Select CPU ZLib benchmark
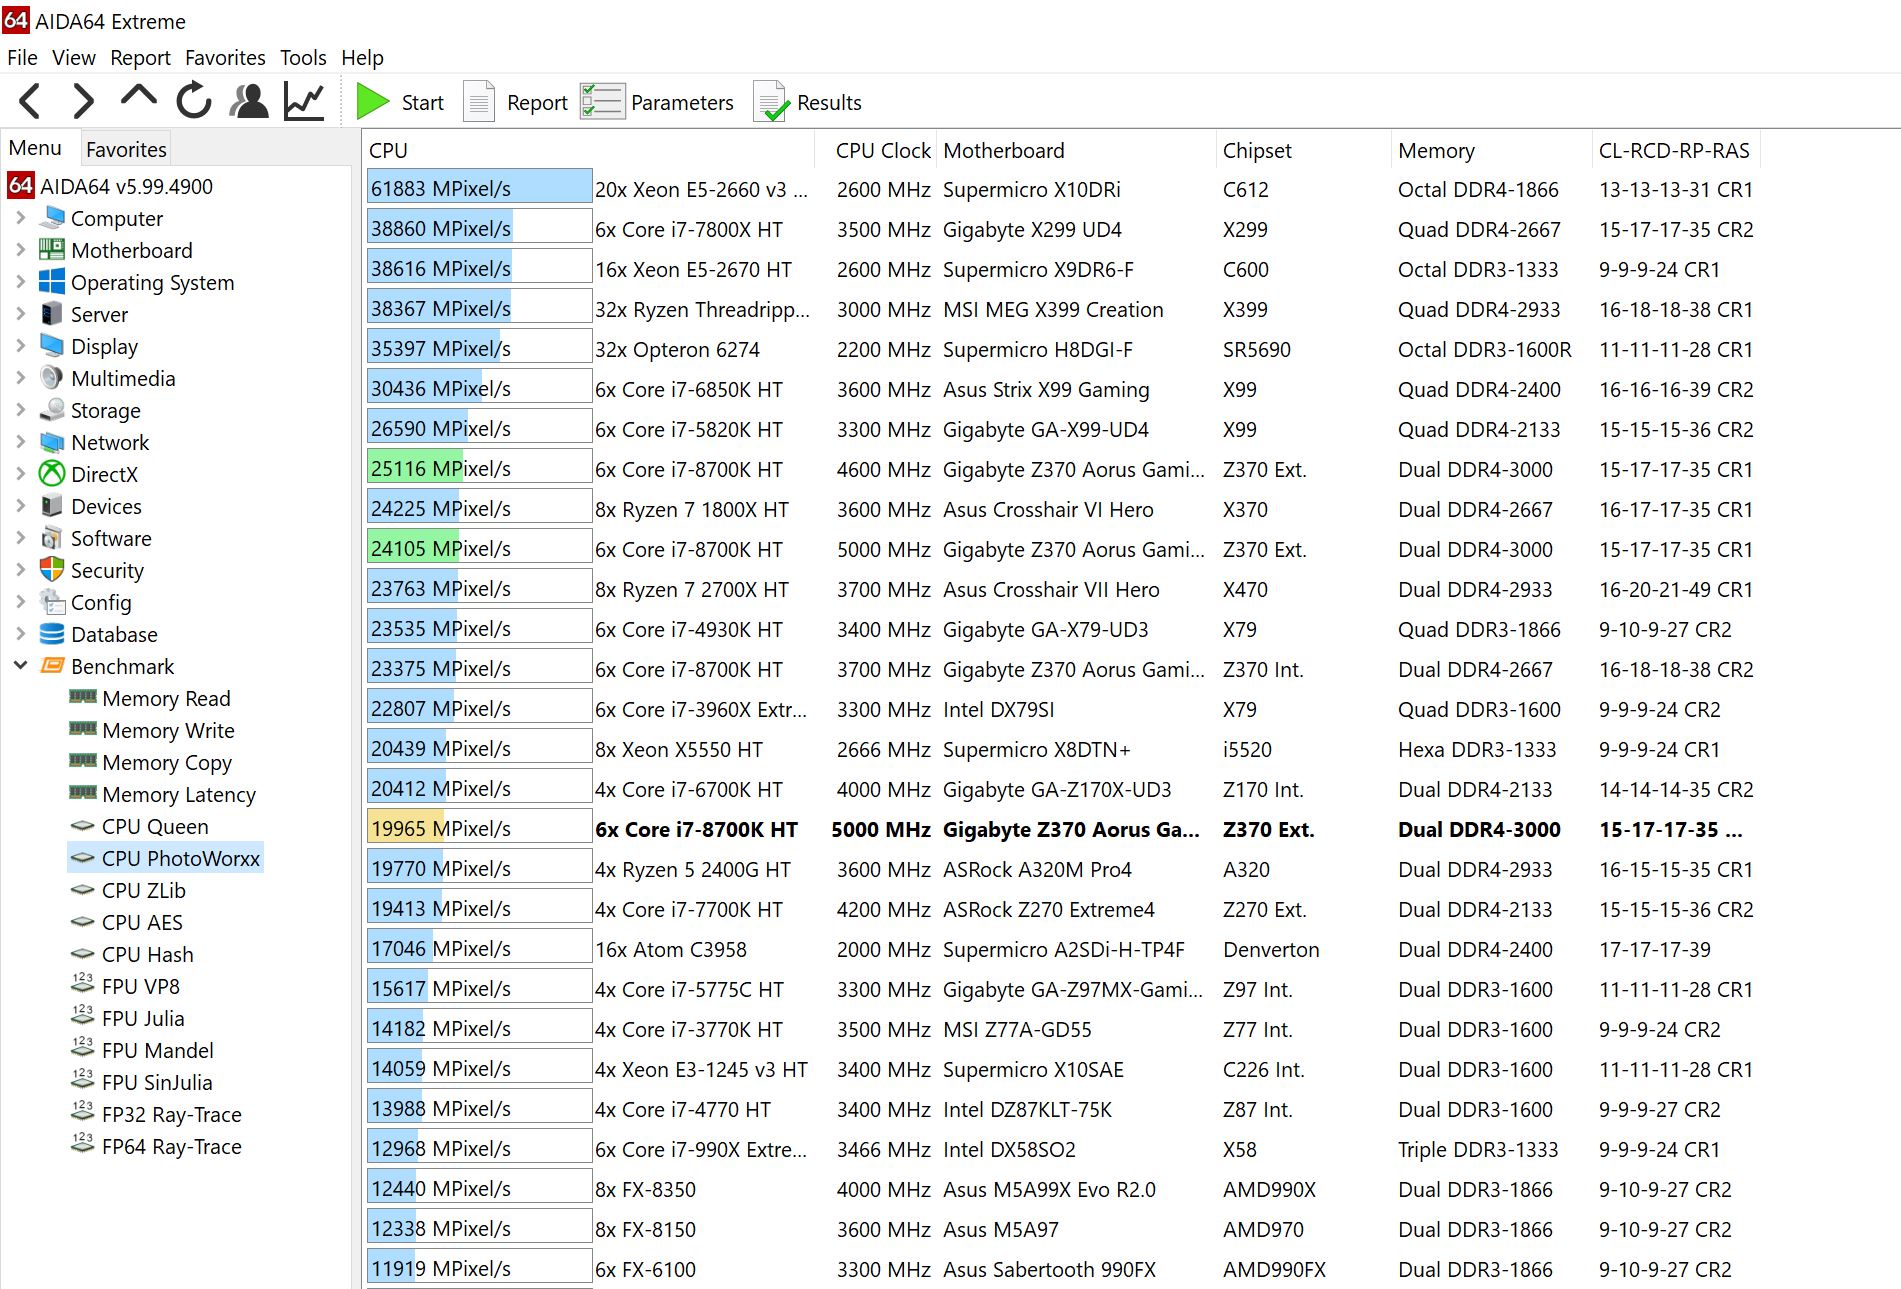Image resolution: width=1901 pixels, height=1289 pixels. point(144,890)
